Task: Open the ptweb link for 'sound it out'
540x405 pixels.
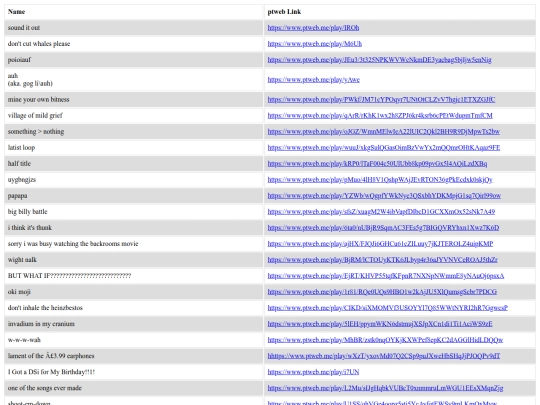Action: (313, 28)
